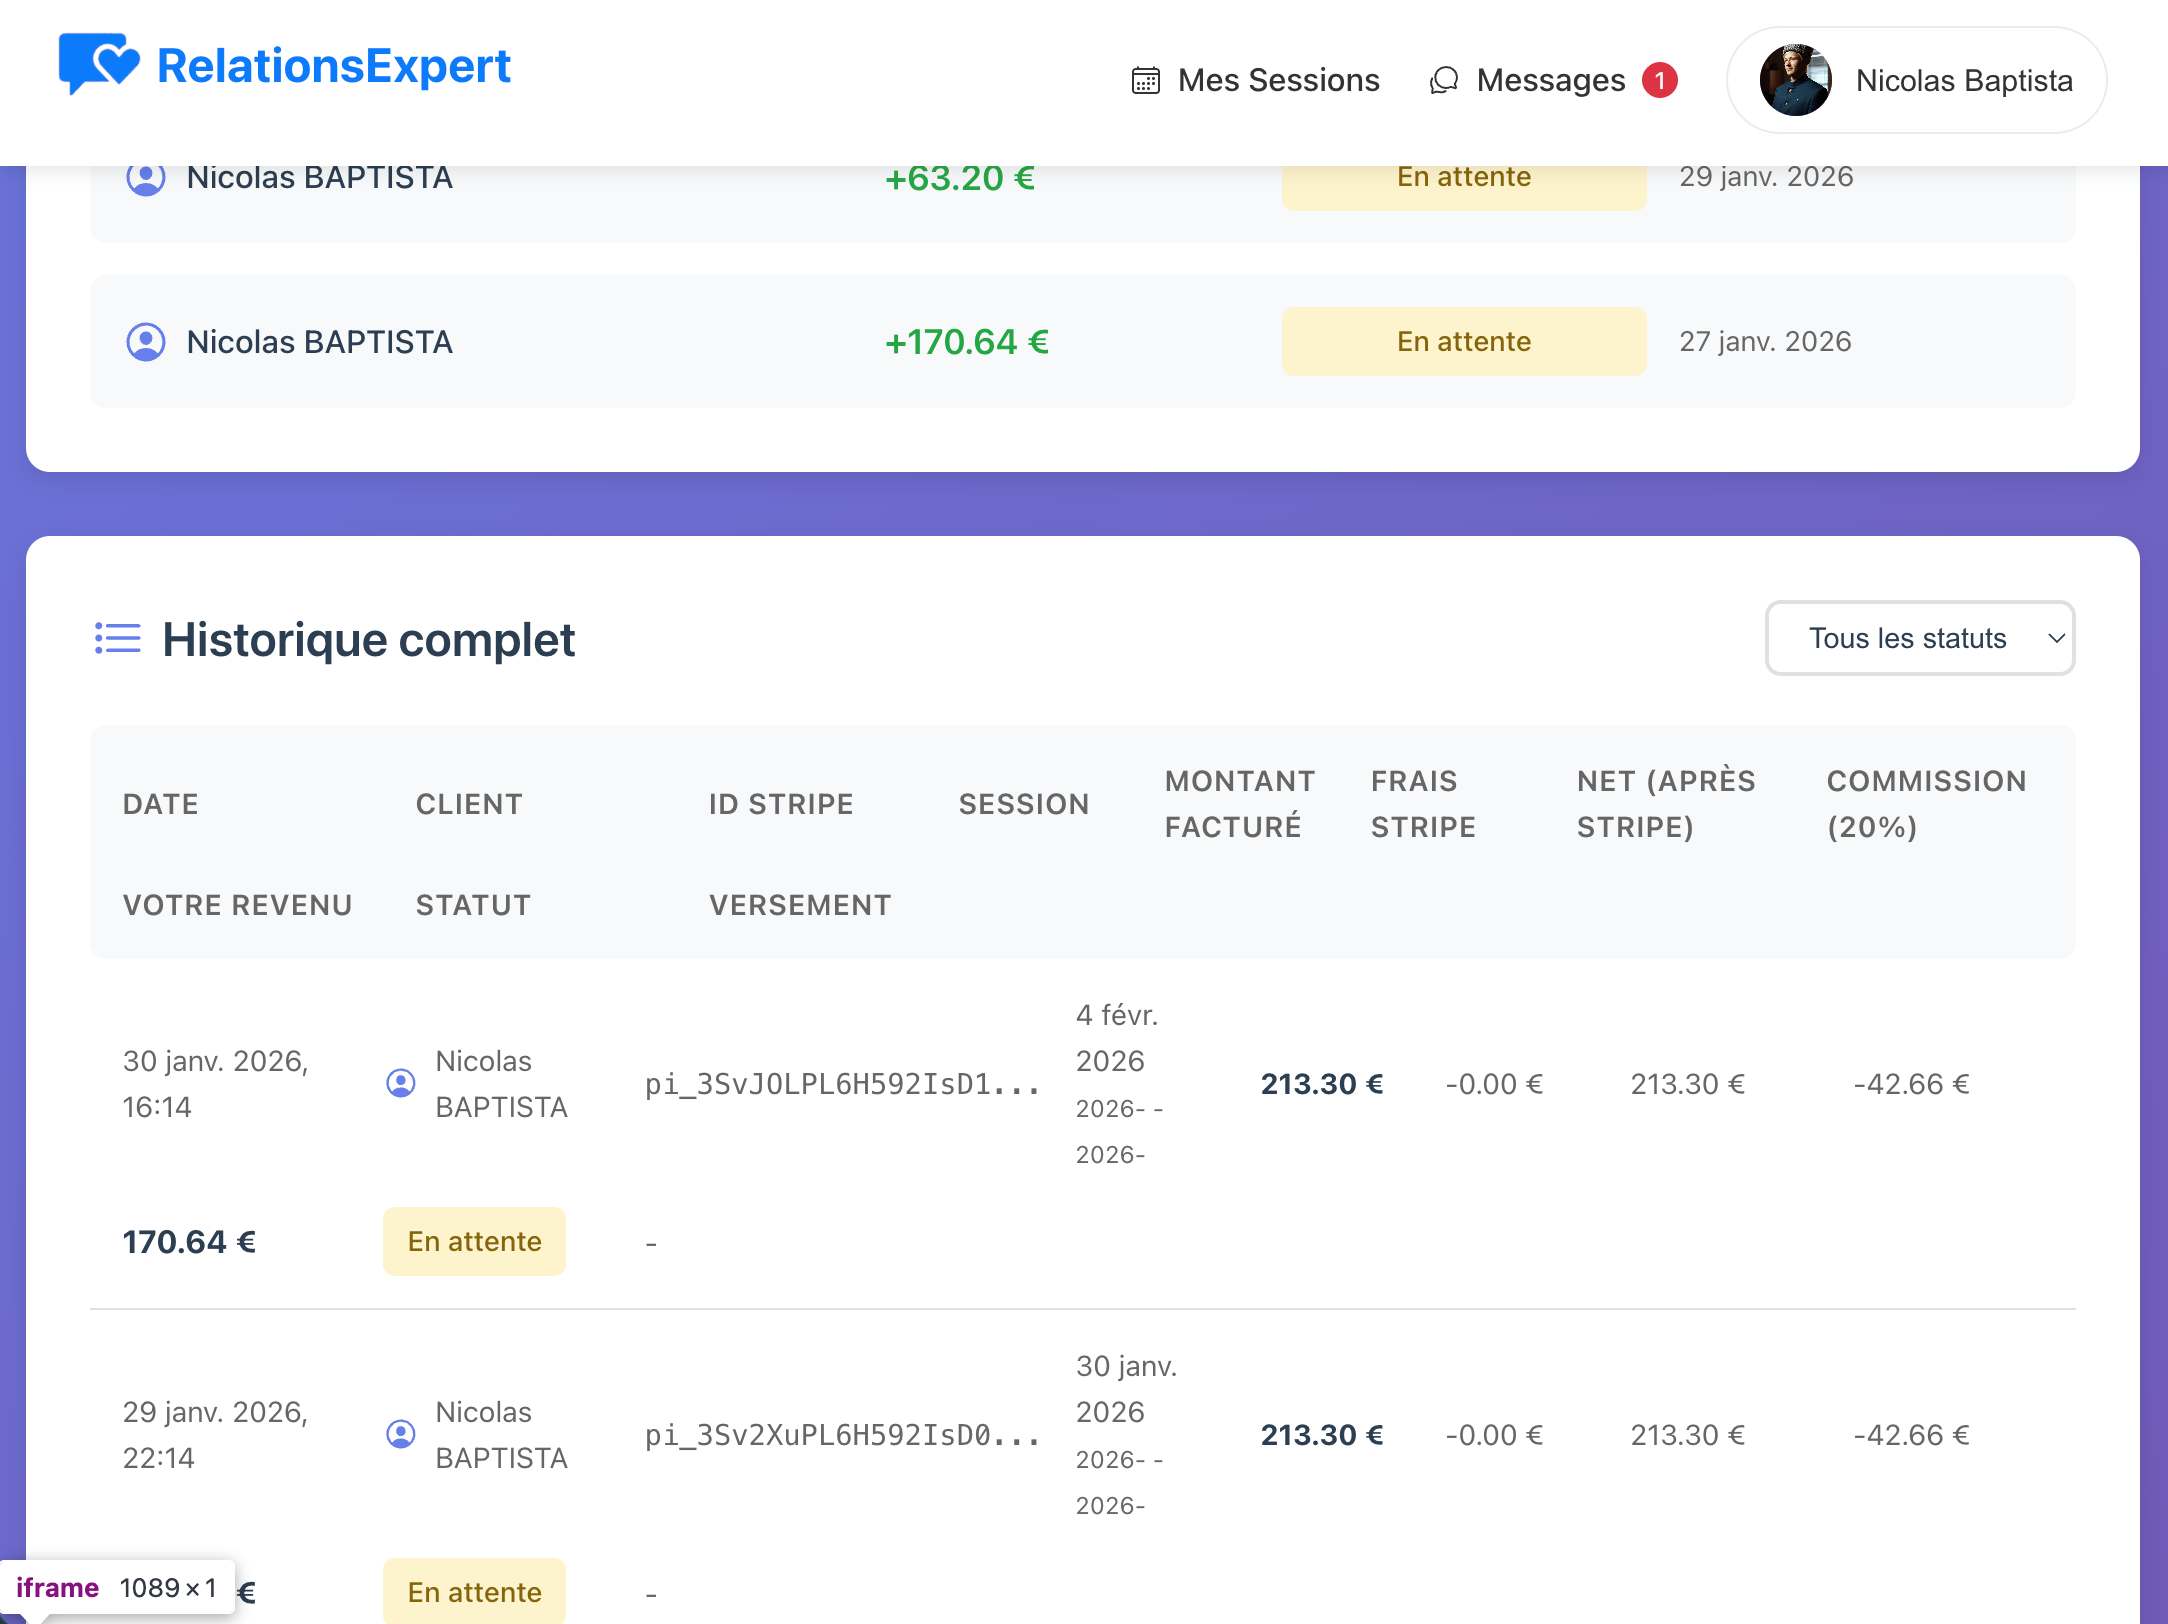Click the list icon next to Historique complet
The height and width of the screenshot is (1624, 2168).
click(117, 639)
